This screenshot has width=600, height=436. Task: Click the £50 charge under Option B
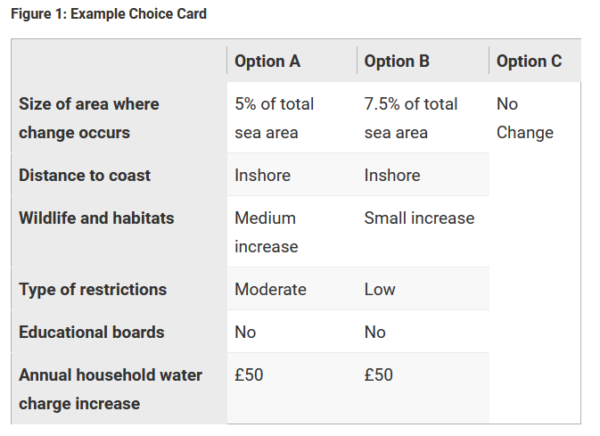click(x=379, y=375)
